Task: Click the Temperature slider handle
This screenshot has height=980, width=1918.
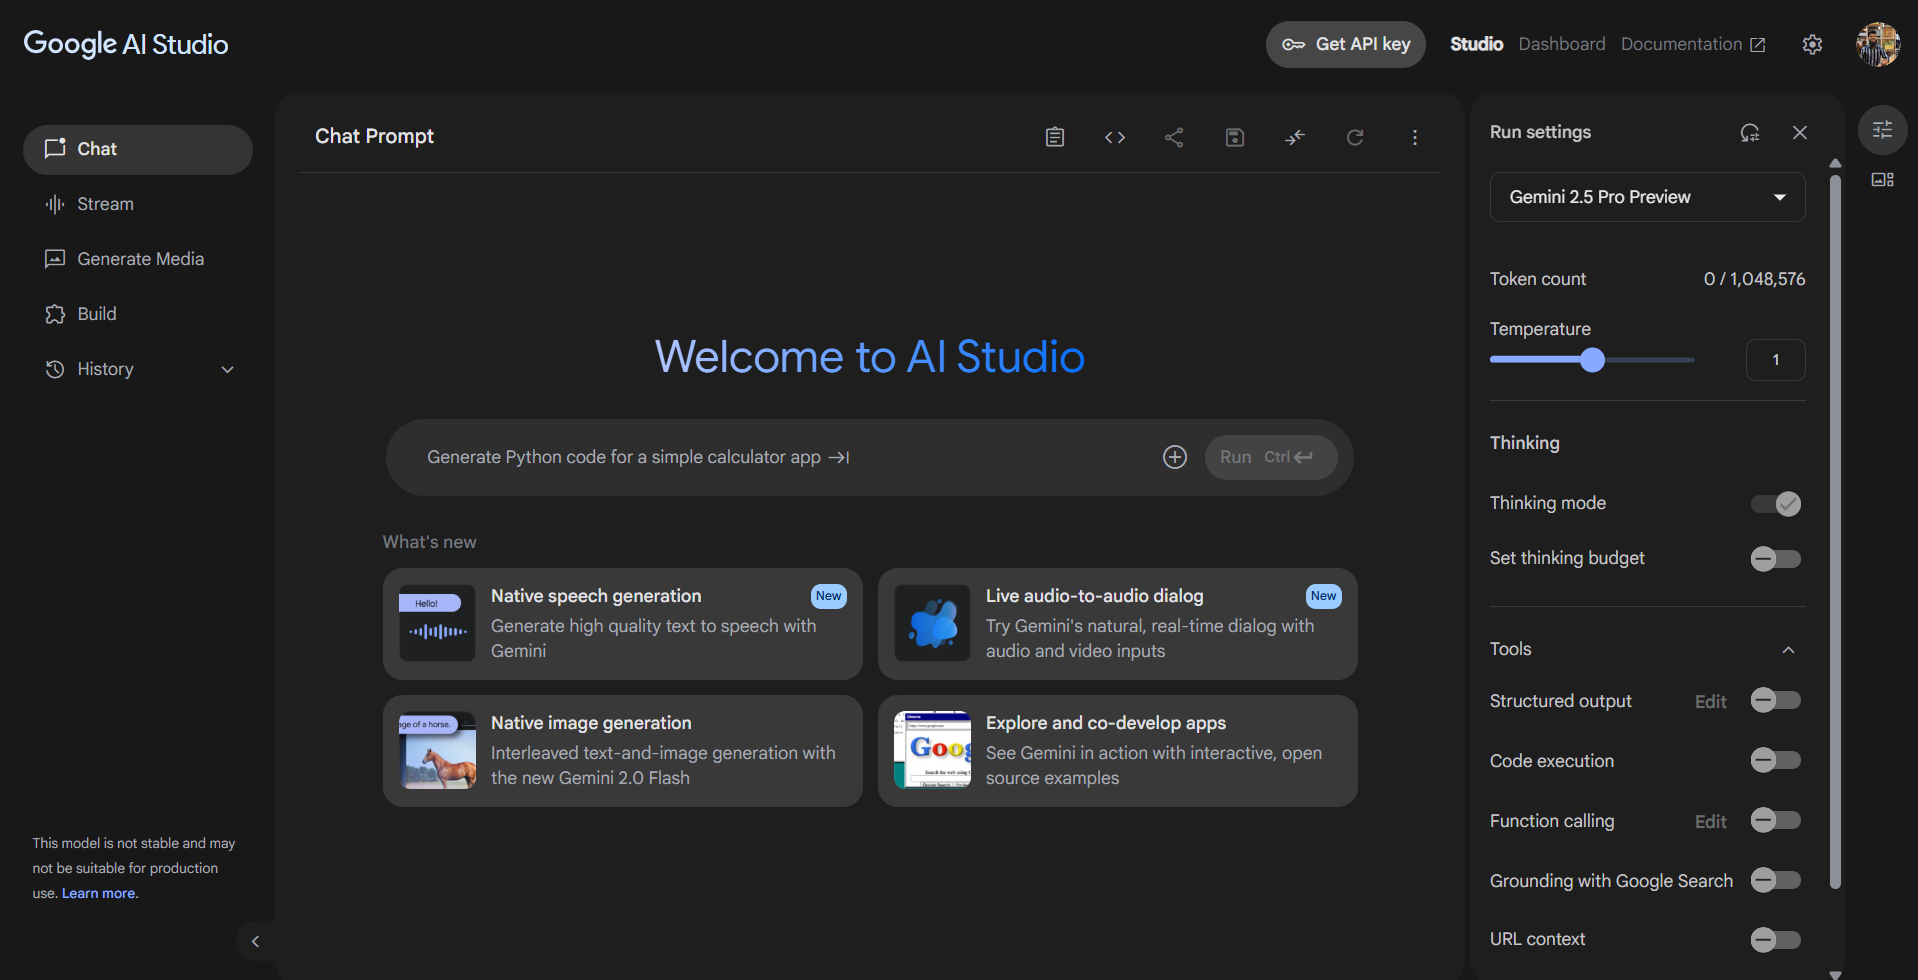Action: click(1592, 360)
